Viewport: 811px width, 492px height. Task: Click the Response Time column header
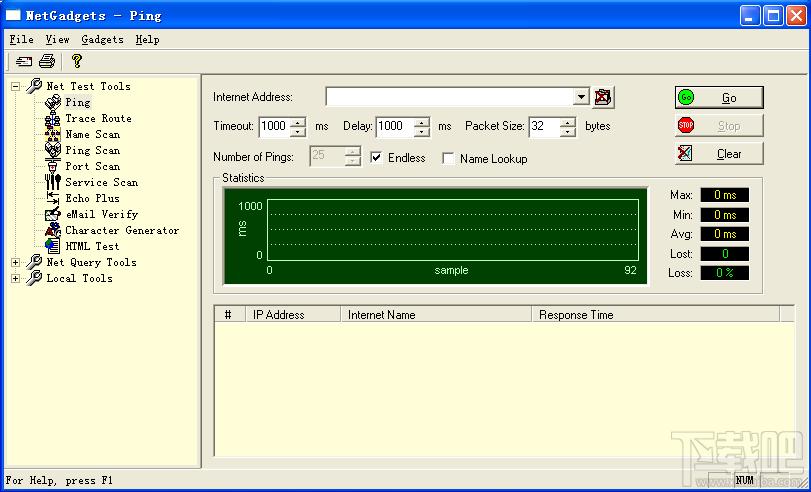pyautogui.click(x=655, y=315)
